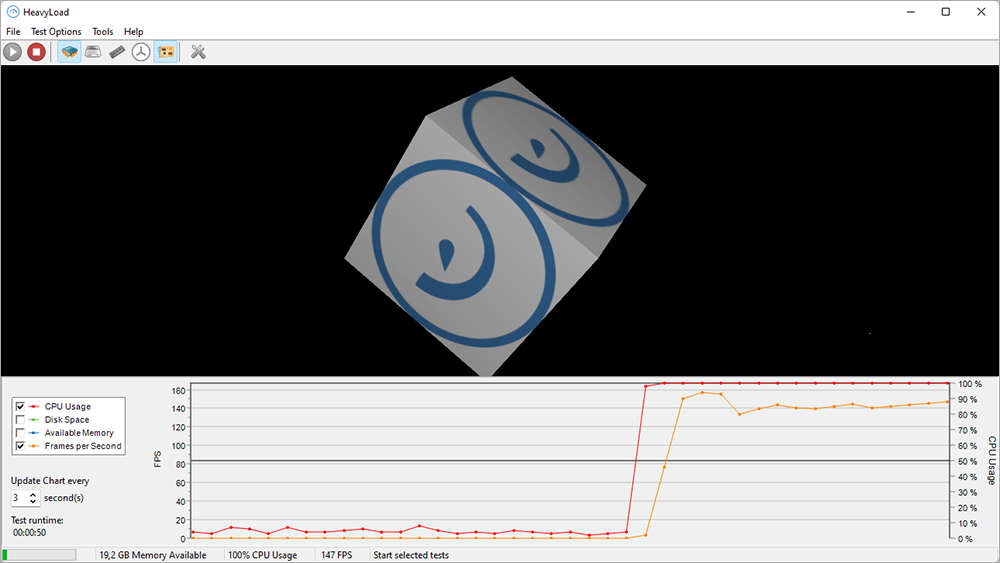The image size is (1000, 563).
Task: Enable the write temp file disk test
Action: (x=93, y=52)
